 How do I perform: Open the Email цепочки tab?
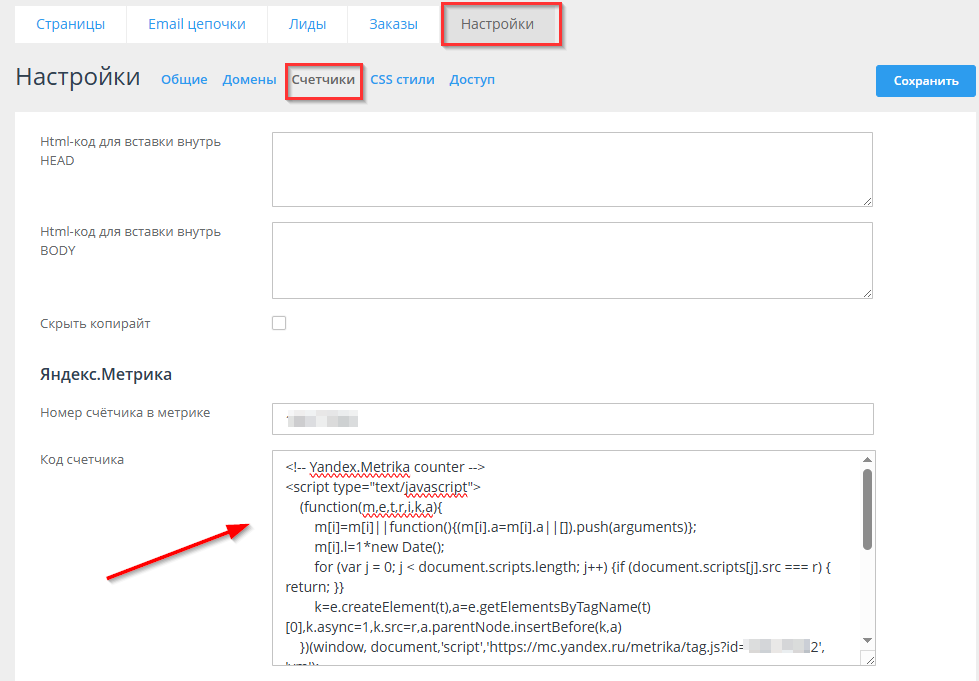tap(196, 24)
